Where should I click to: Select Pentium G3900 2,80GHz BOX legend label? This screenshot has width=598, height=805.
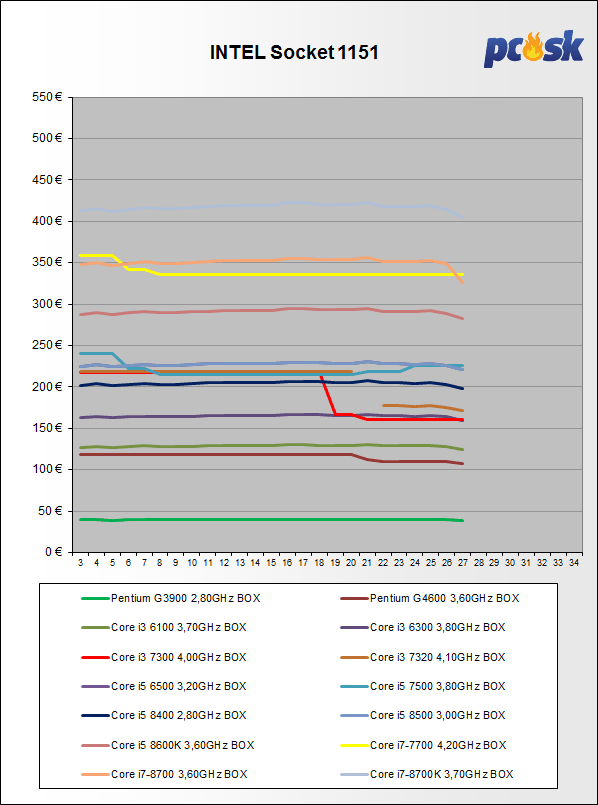pos(186,598)
